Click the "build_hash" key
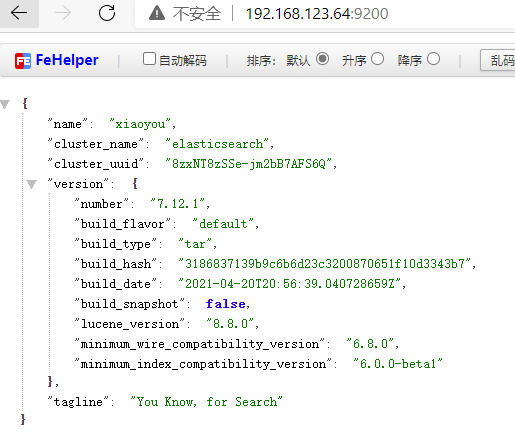The image size is (515, 448). (116, 264)
